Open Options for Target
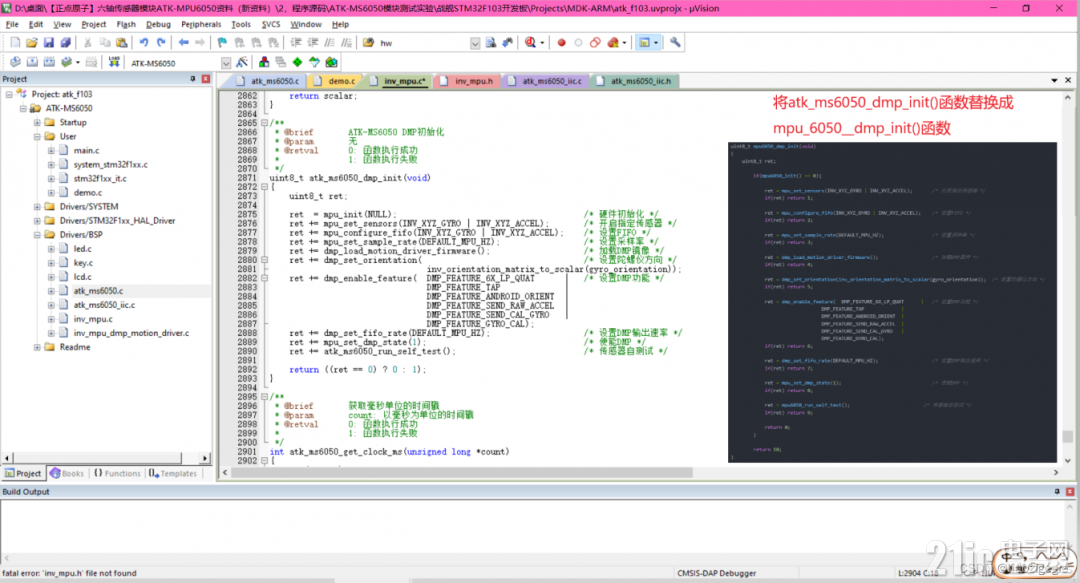Screen dimensions: 1080x583 pyautogui.click(x=242, y=63)
